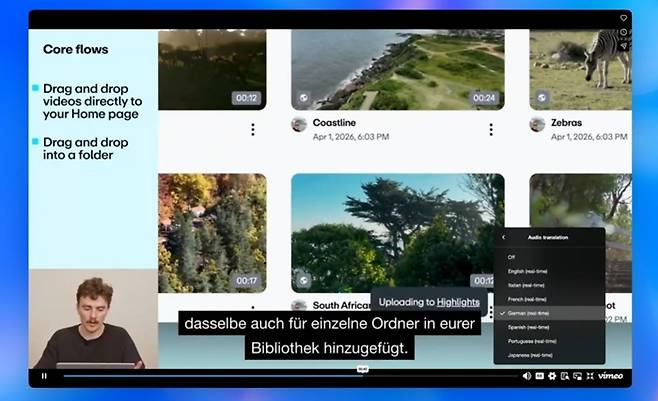Select checked German (real-time) option
This screenshot has width=658, height=401.
pyautogui.click(x=549, y=313)
